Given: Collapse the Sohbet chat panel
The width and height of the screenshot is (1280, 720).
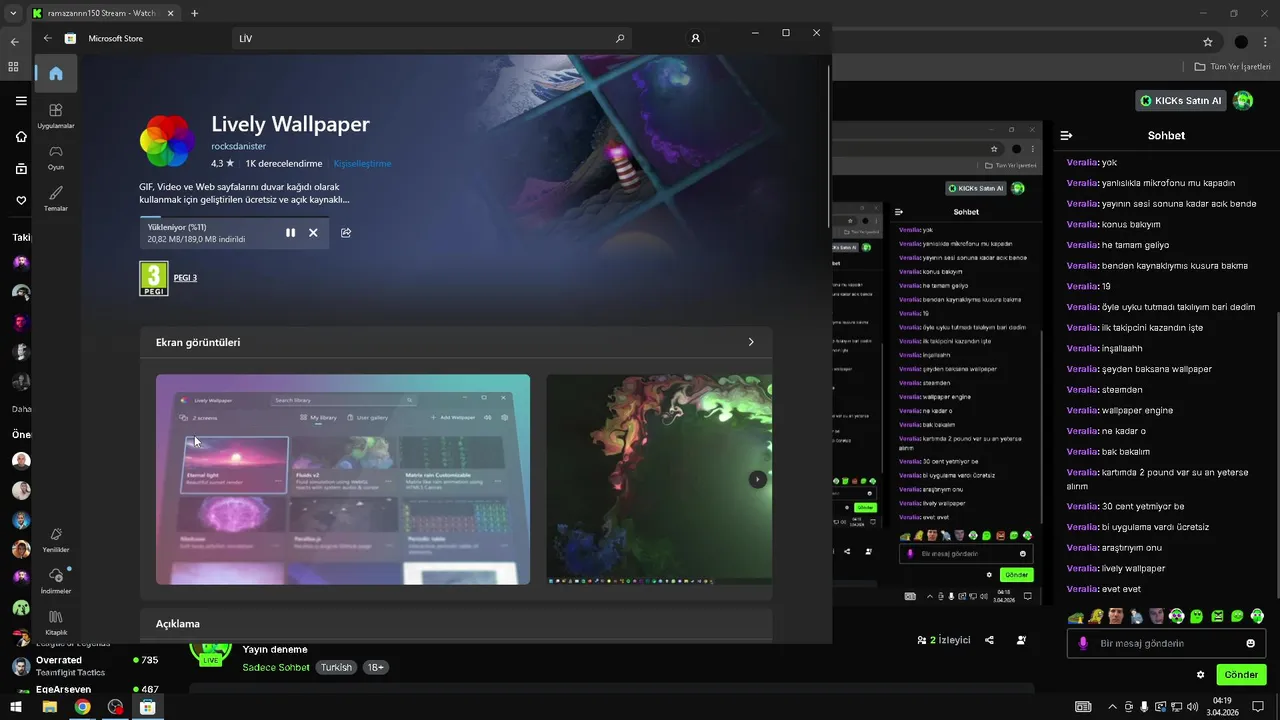Looking at the screenshot, I should pos(1066,135).
